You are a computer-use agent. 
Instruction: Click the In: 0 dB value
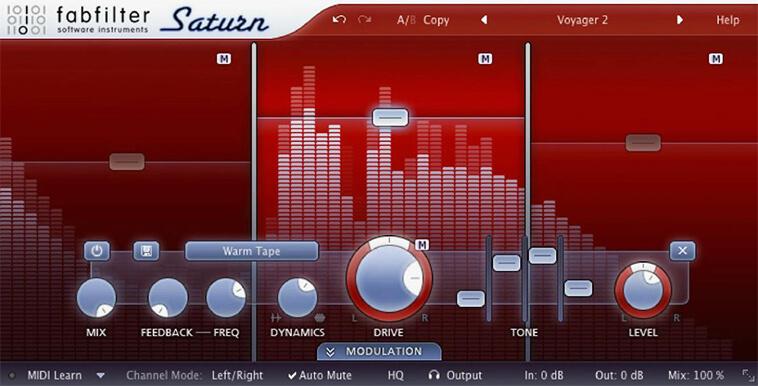point(544,375)
